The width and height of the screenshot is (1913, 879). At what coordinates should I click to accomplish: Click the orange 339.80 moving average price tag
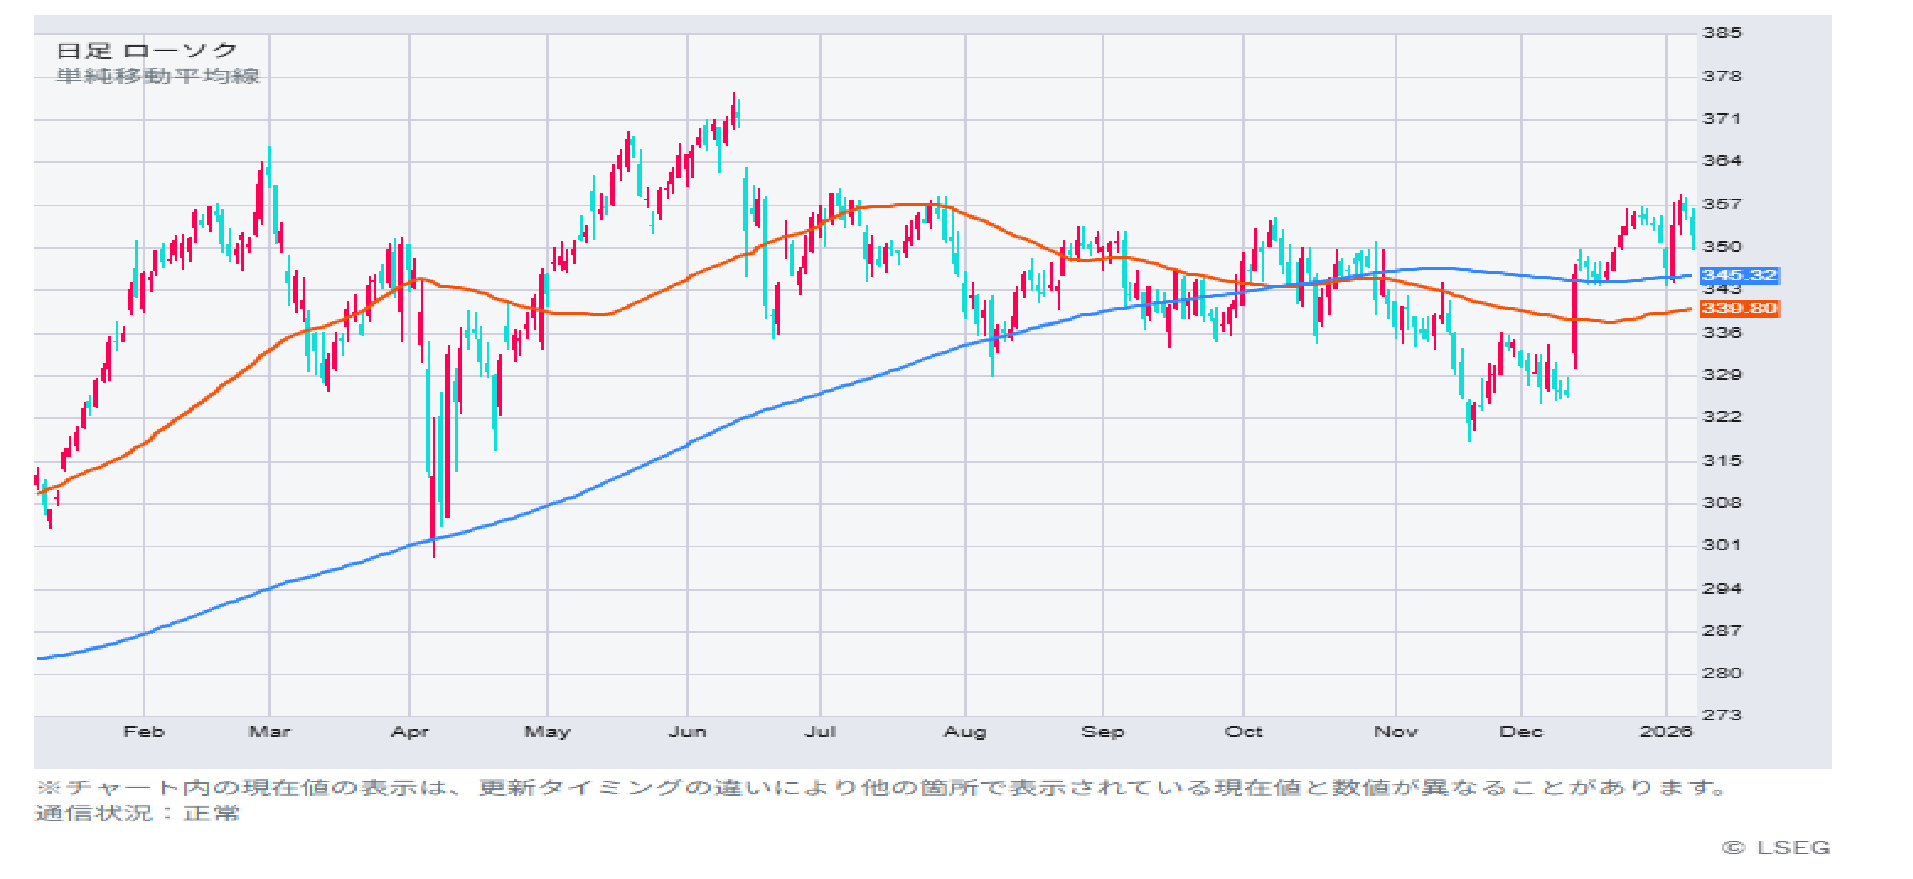1739,308
